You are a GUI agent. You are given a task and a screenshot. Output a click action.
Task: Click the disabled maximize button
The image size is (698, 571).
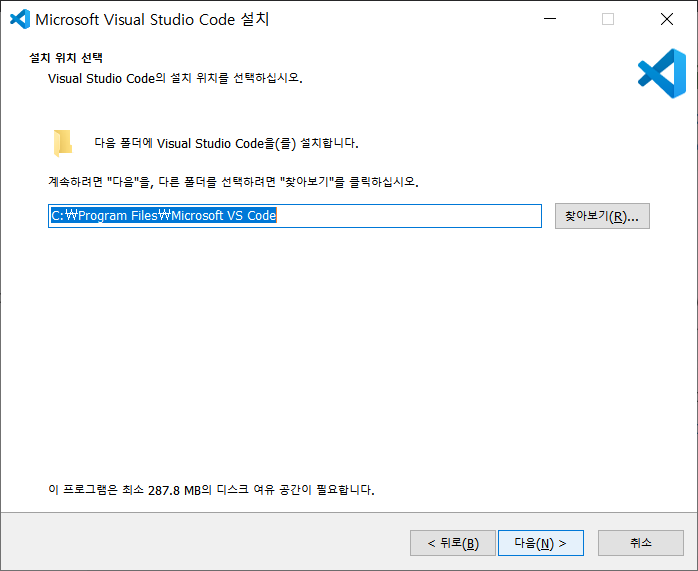(608, 19)
